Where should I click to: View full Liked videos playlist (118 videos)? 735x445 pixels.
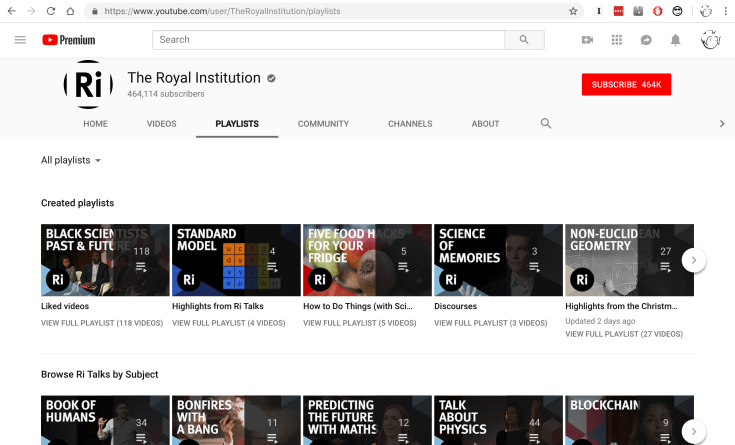pos(102,323)
